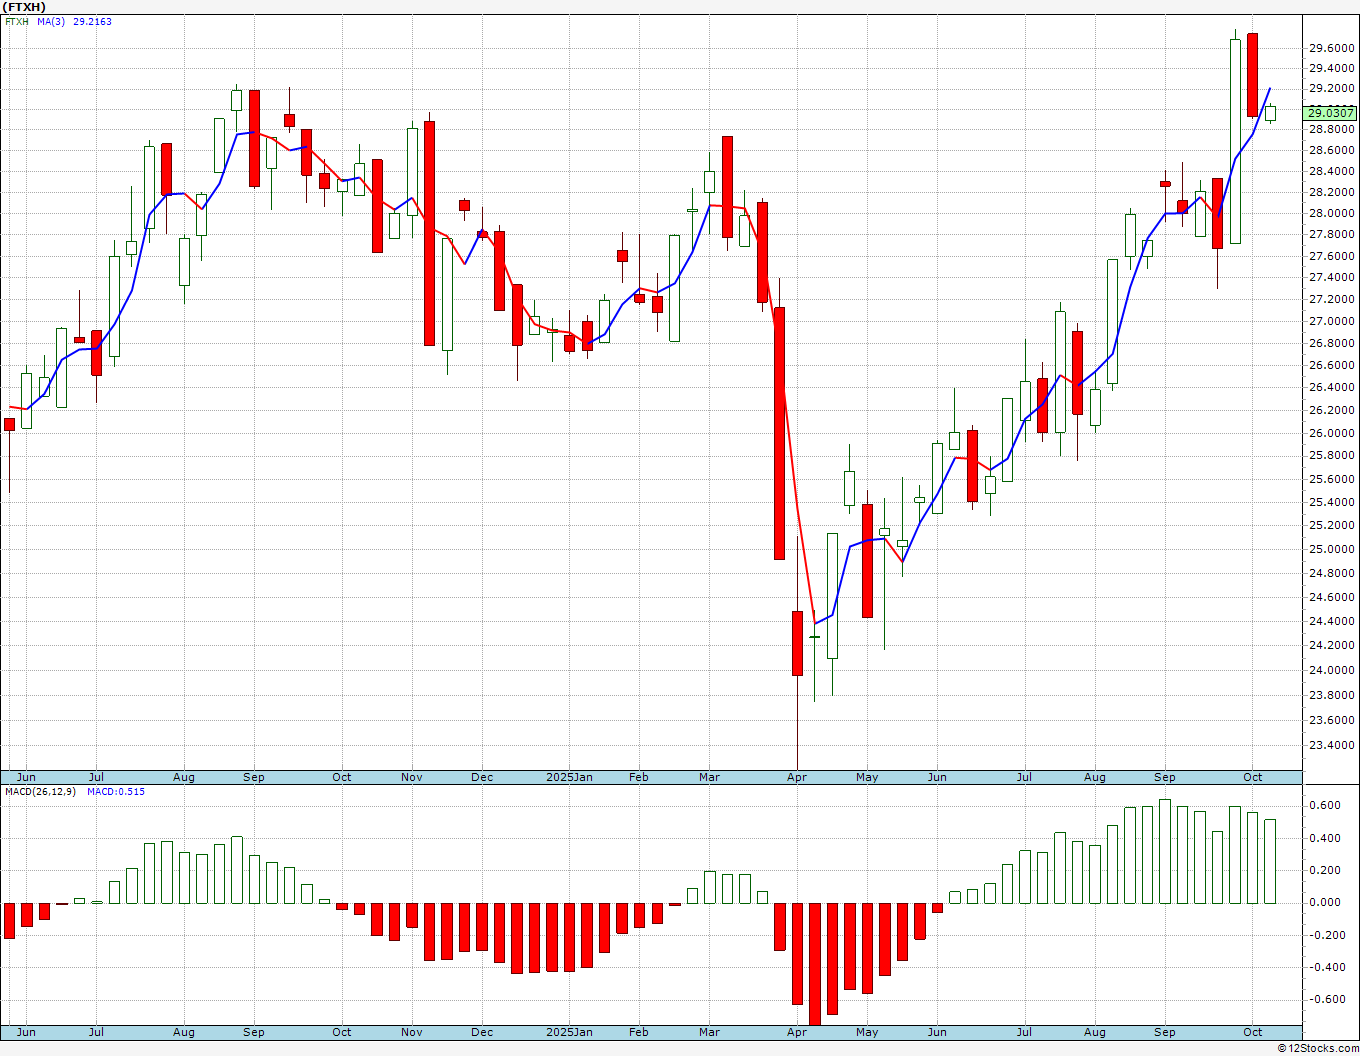
Task: Click Feb on the MACD panel time axis
Action: (x=639, y=1032)
